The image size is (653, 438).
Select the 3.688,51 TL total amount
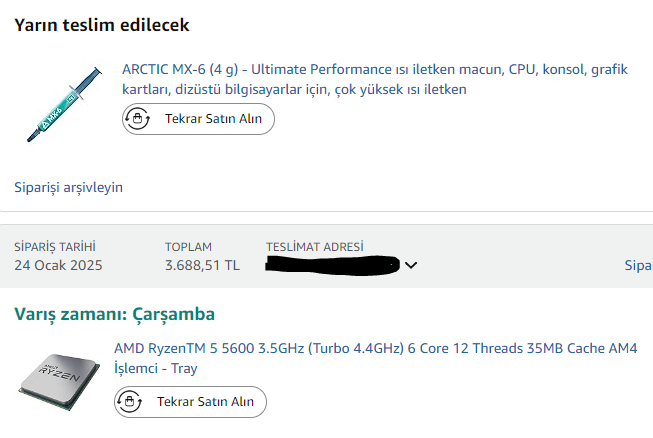coord(202,266)
